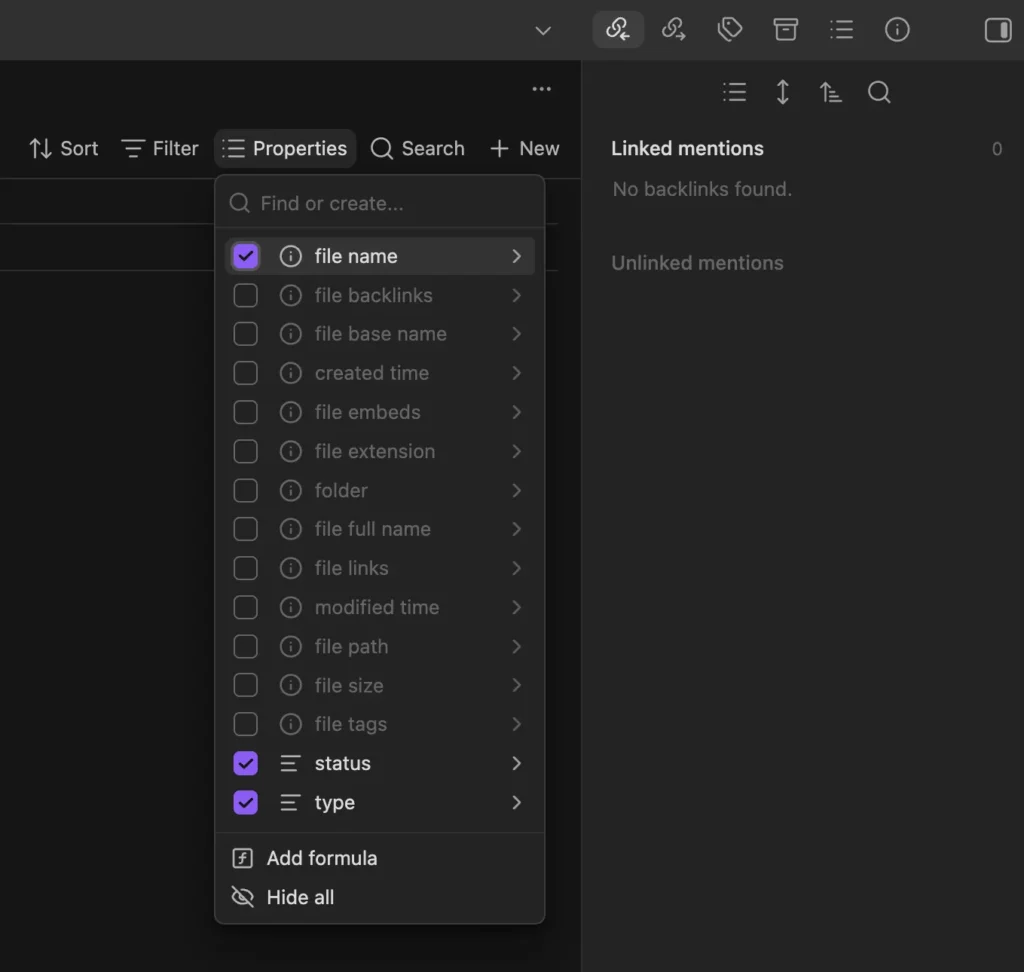This screenshot has height=972, width=1024.
Task: Enable the modified time checkbox
Action: point(246,608)
